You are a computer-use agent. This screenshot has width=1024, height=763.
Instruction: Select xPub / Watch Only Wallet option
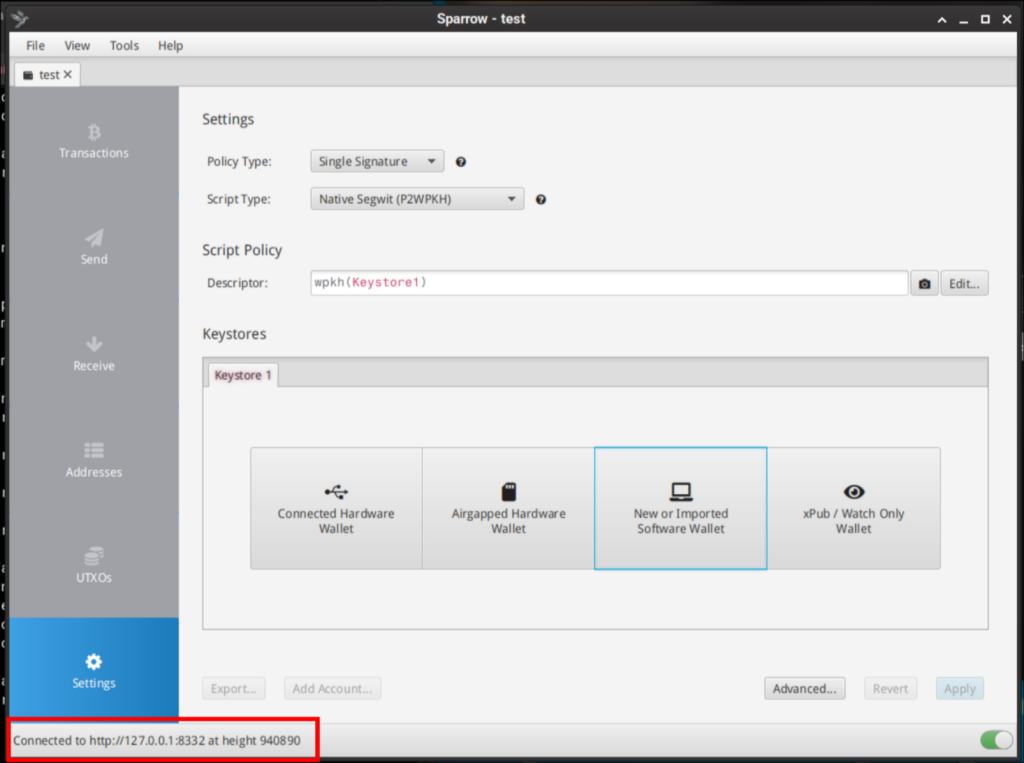pos(853,508)
